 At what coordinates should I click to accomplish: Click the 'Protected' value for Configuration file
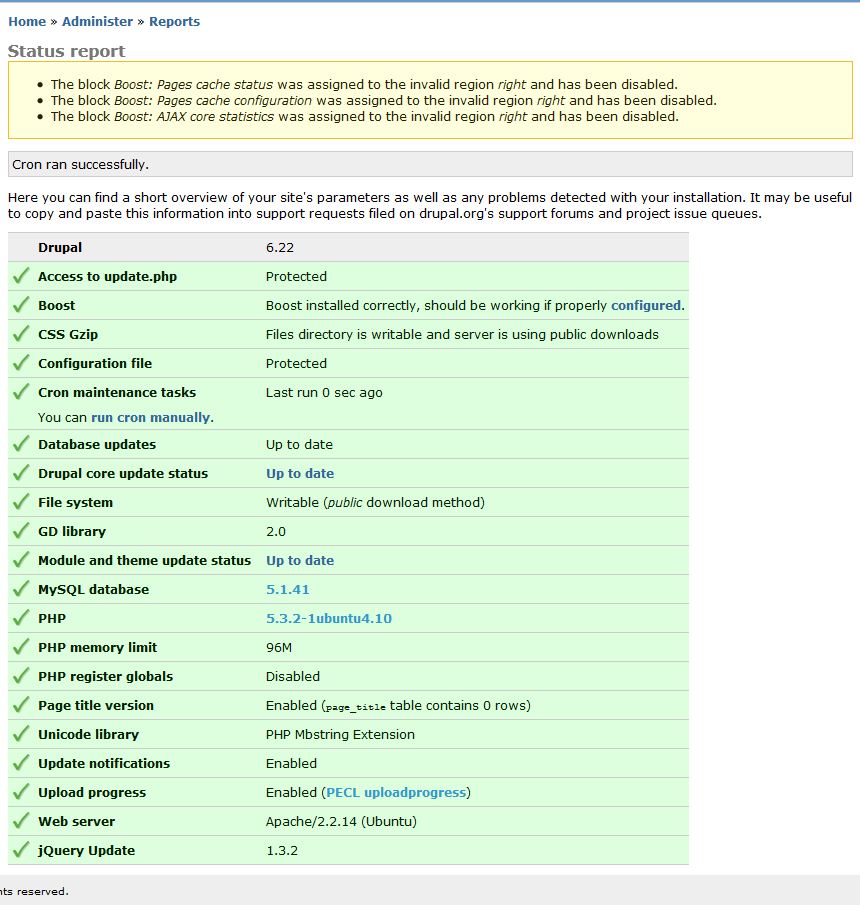coord(296,364)
